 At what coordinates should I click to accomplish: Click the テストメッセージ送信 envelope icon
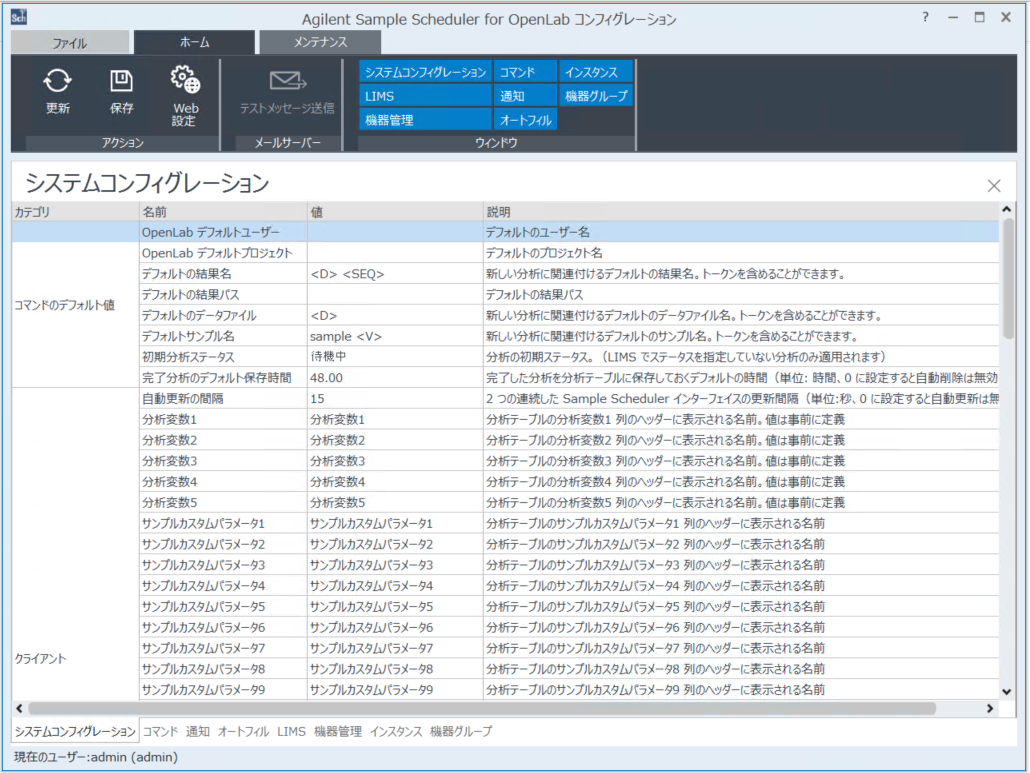pos(288,81)
